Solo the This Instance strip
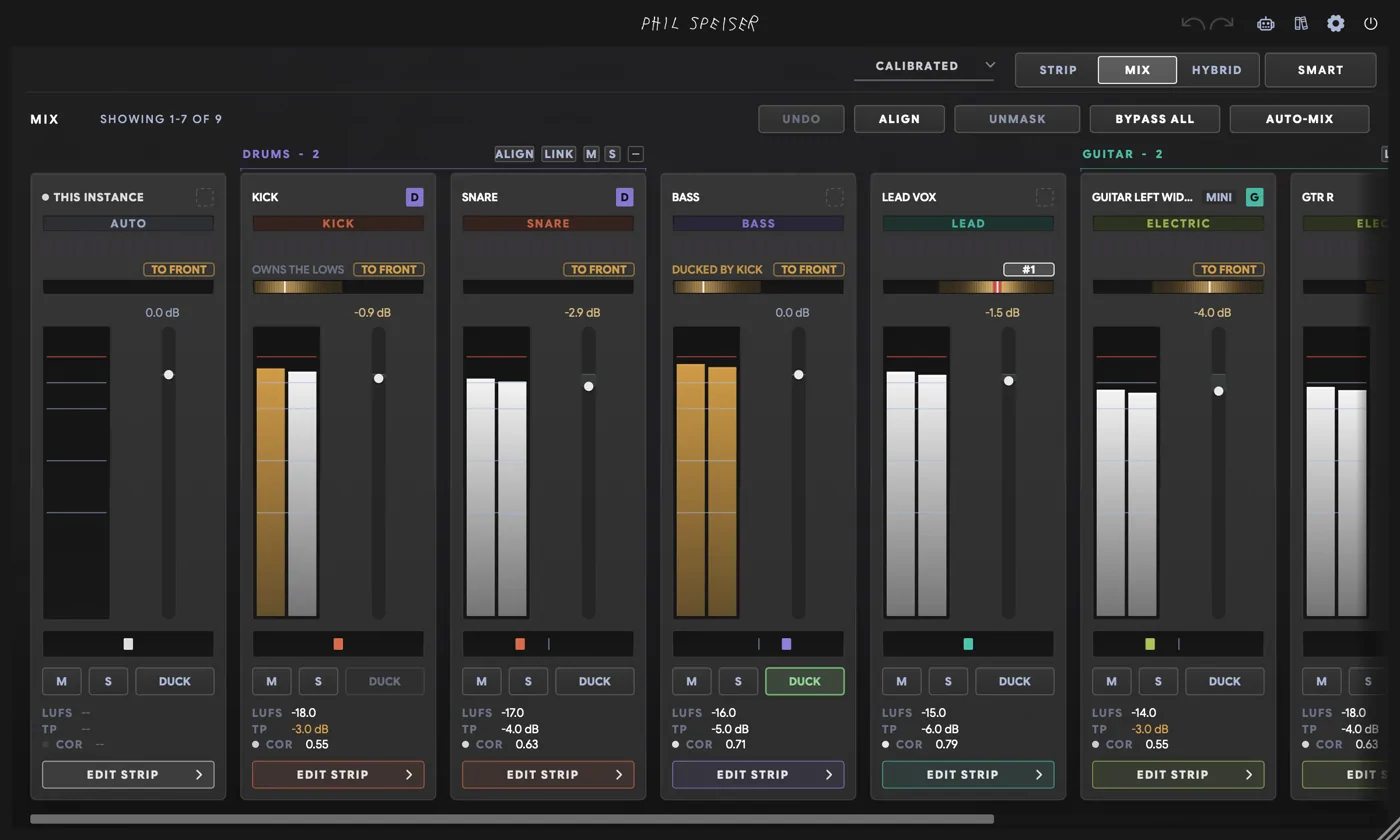Viewport: 1400px width, 840px height. point(108,681)
